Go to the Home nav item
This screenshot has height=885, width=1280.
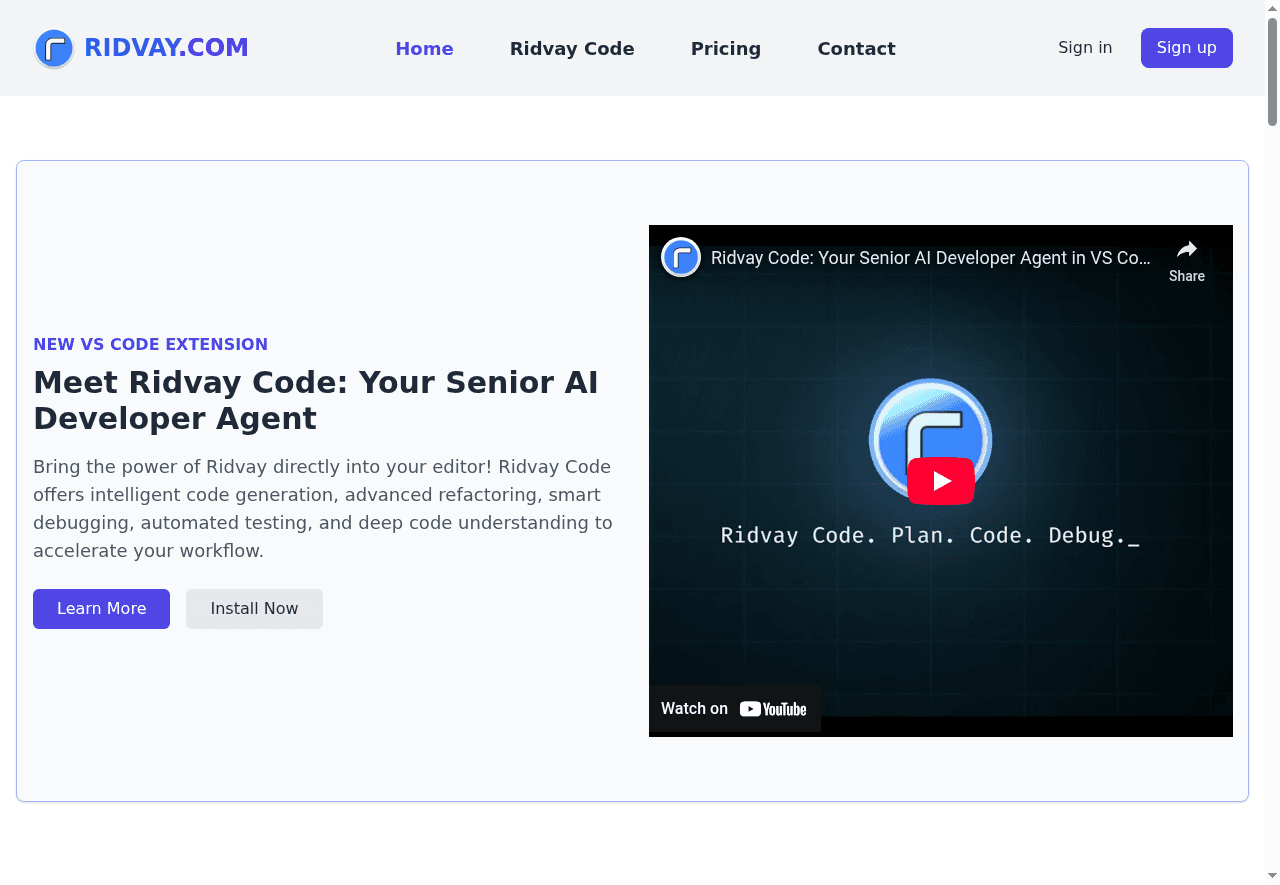coord(424,49)
